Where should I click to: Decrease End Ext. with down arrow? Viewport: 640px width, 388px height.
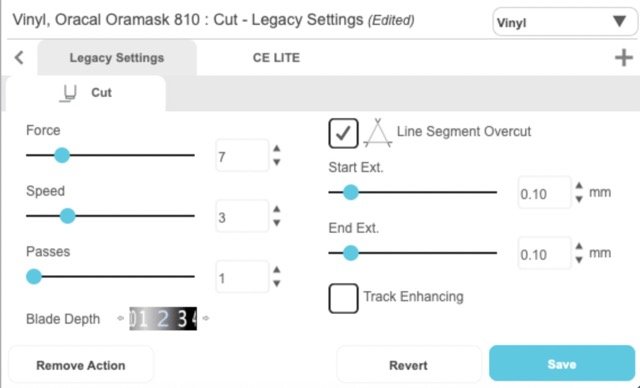click(x=579, y=259)
